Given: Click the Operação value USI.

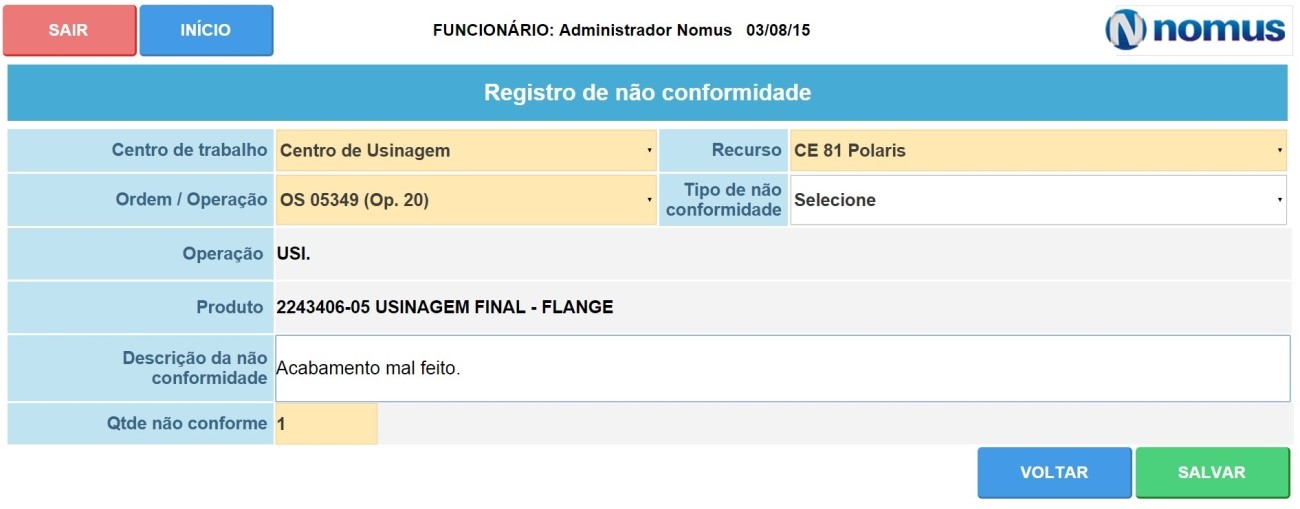Looking at the screenshot, I should click(294, 254).
